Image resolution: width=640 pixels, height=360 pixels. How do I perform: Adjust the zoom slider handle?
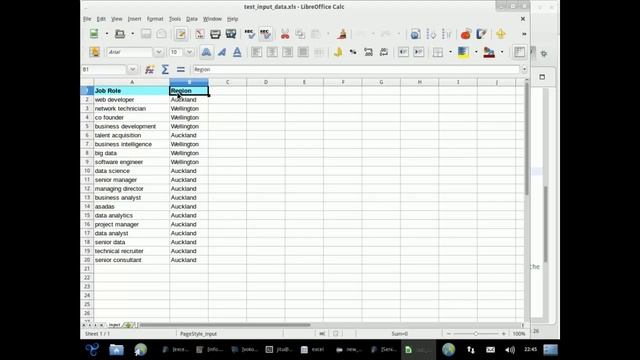(x=476, y=334)
